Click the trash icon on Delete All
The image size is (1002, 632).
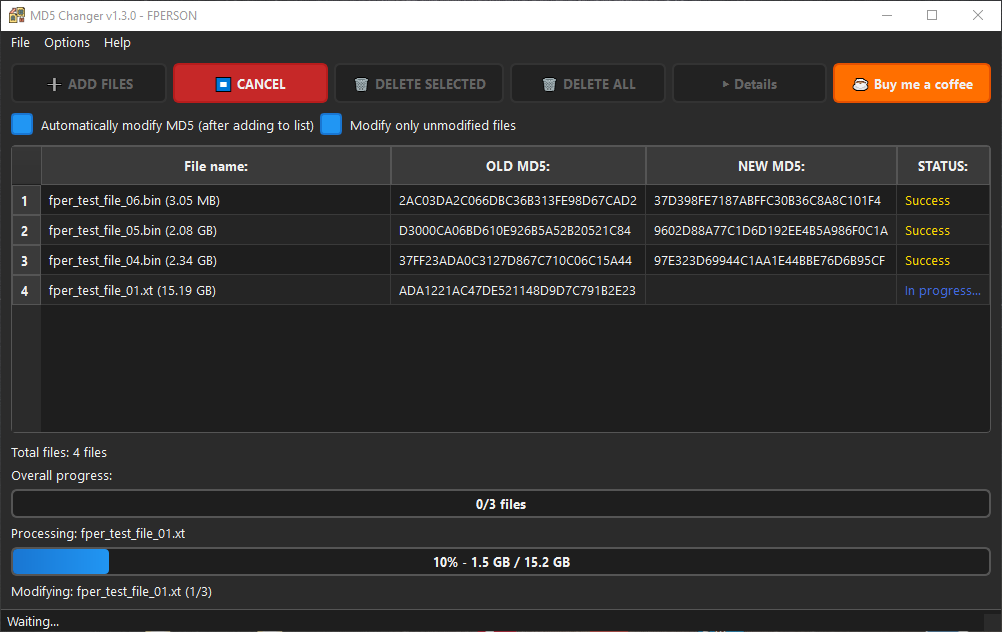[x=549, y=85]
